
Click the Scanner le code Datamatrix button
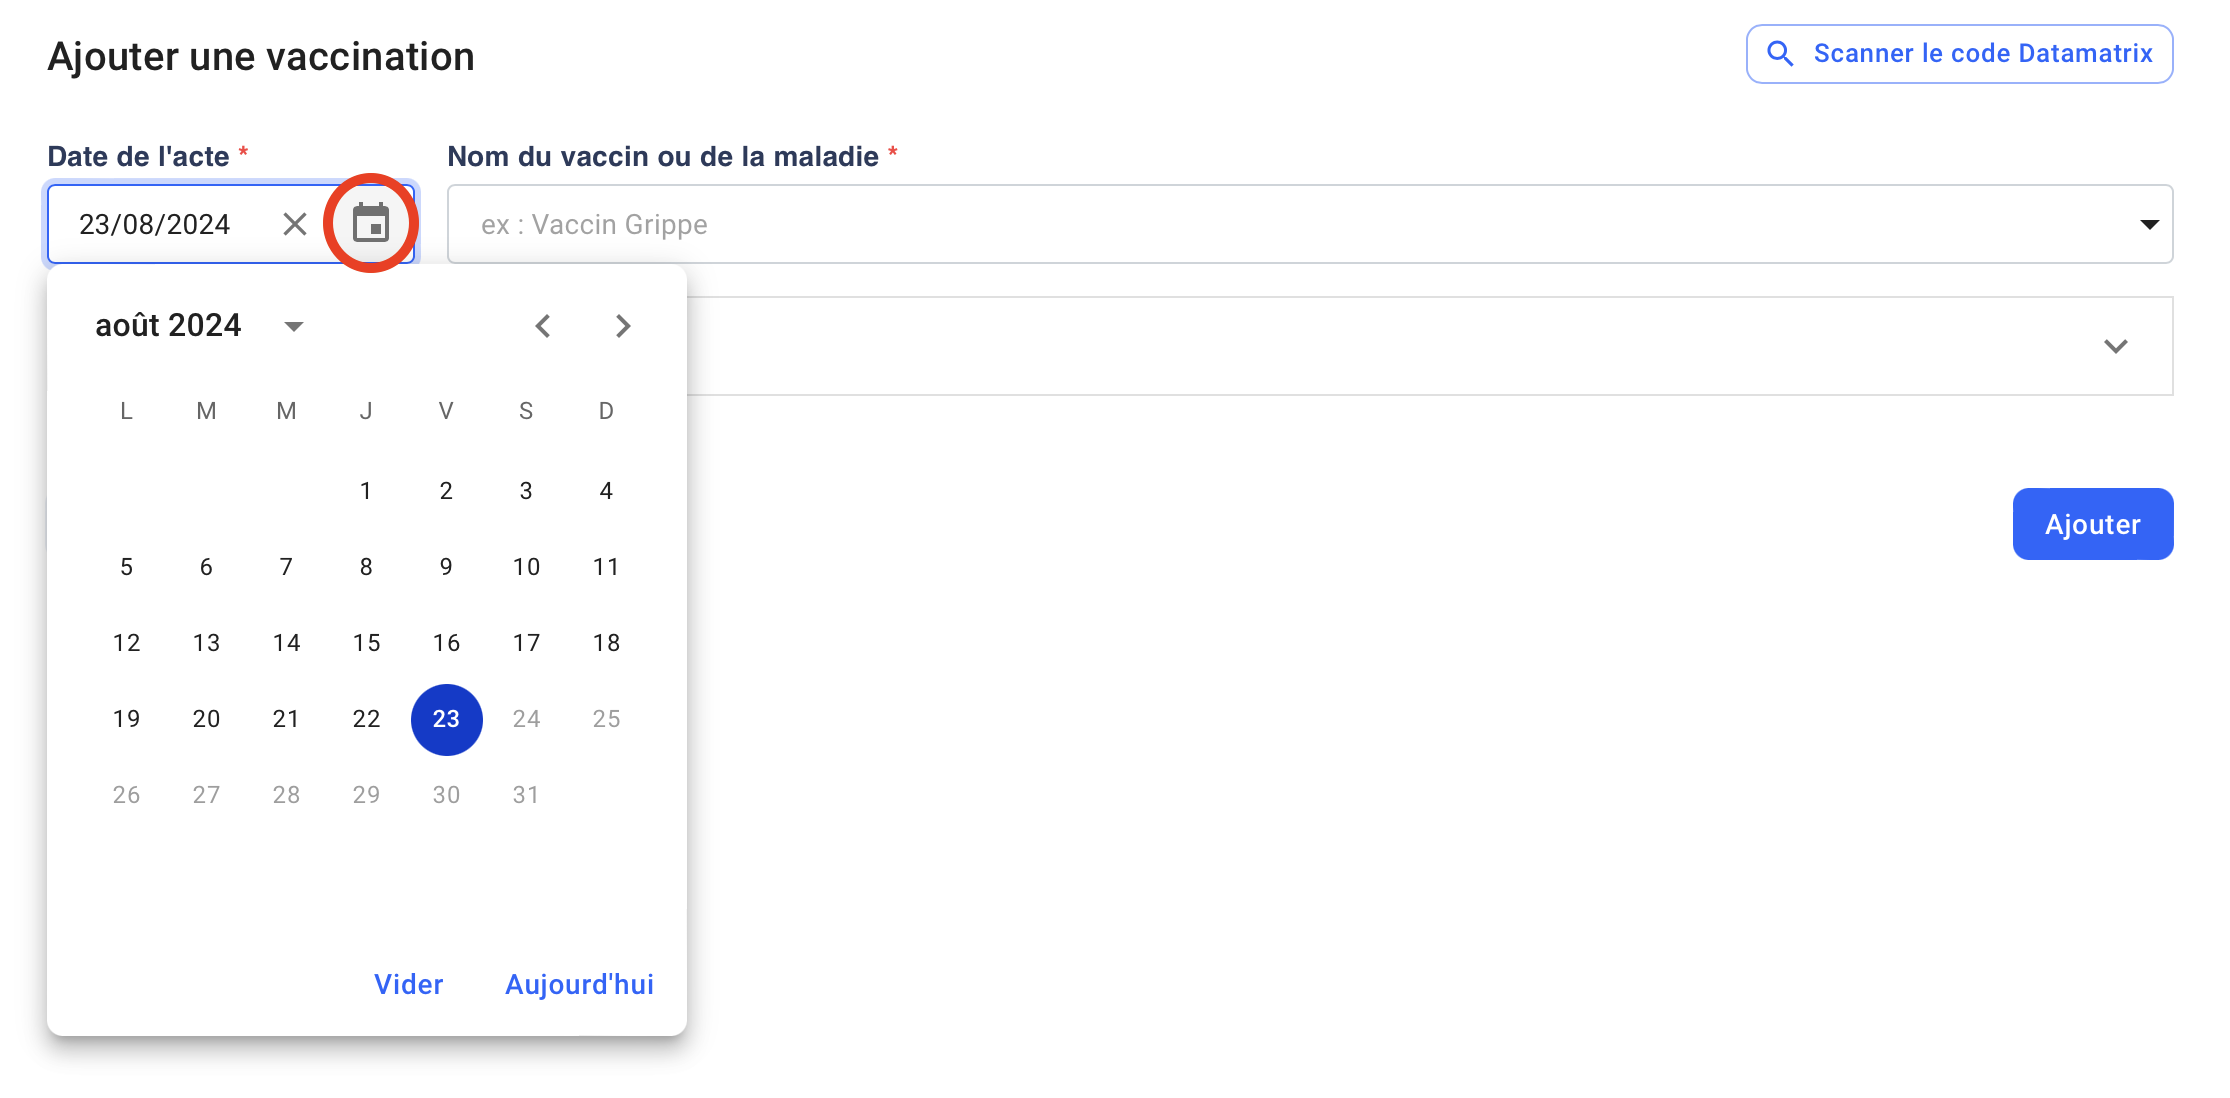[x=1959, y=54]
